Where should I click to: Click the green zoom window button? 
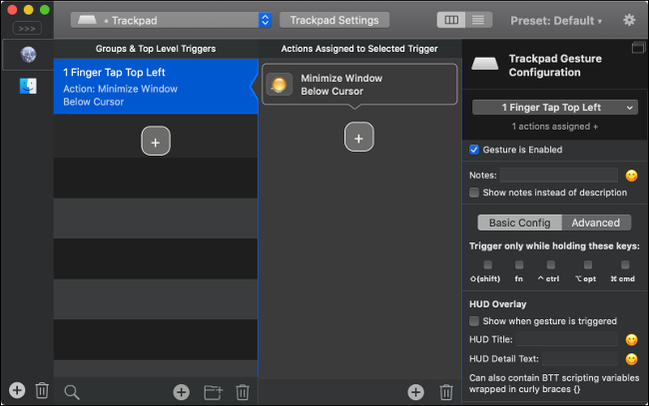point(45,10)
